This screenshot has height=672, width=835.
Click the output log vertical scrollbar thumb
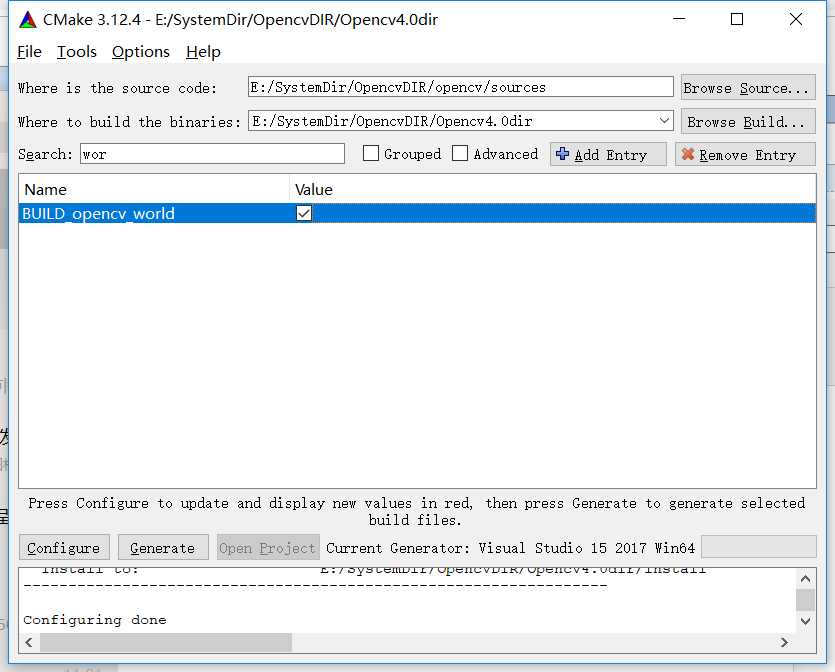point(805,600)
